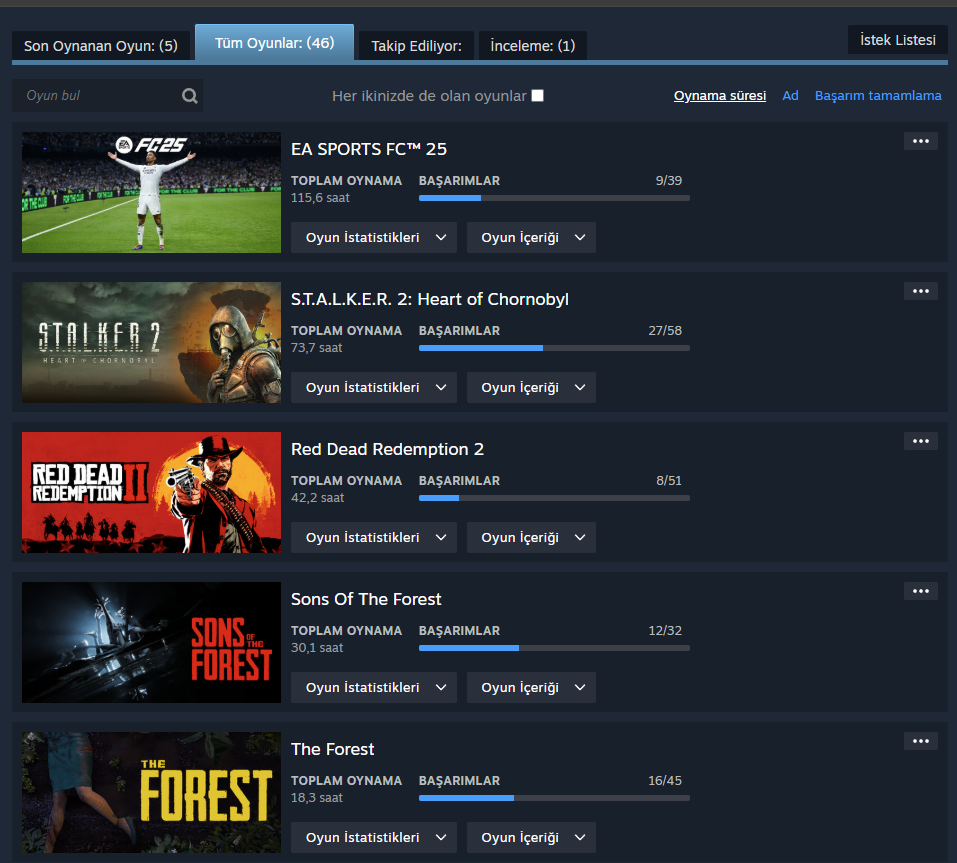
Task: Click the '42,2 saat' playtime text
Action: click(x=317, y=498)
